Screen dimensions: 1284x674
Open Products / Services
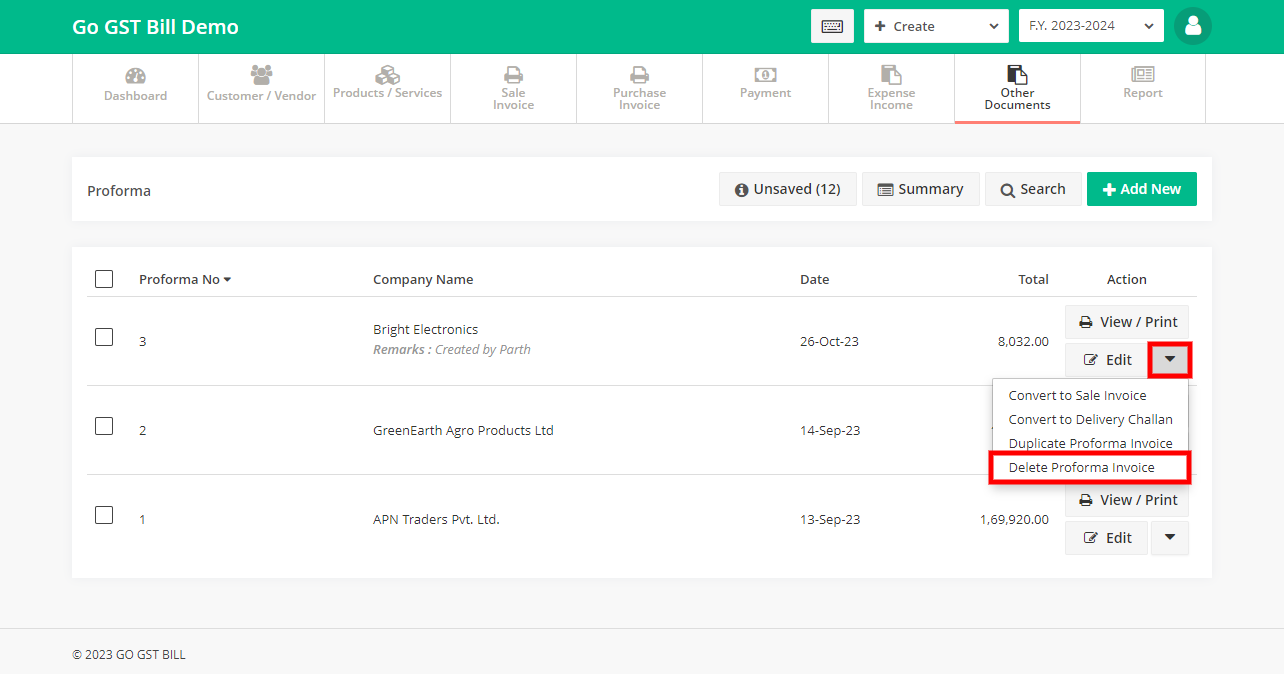point(387,88)
